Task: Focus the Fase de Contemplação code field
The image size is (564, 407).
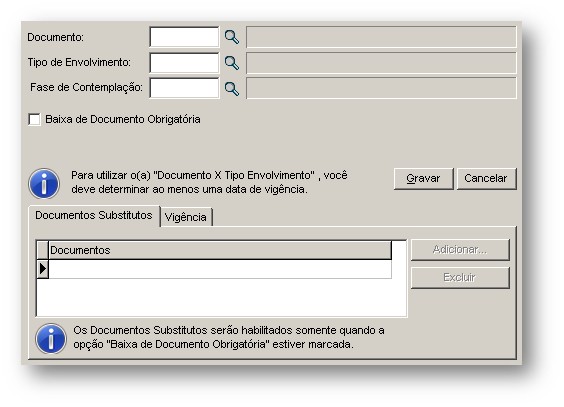Action: point(184,88)
